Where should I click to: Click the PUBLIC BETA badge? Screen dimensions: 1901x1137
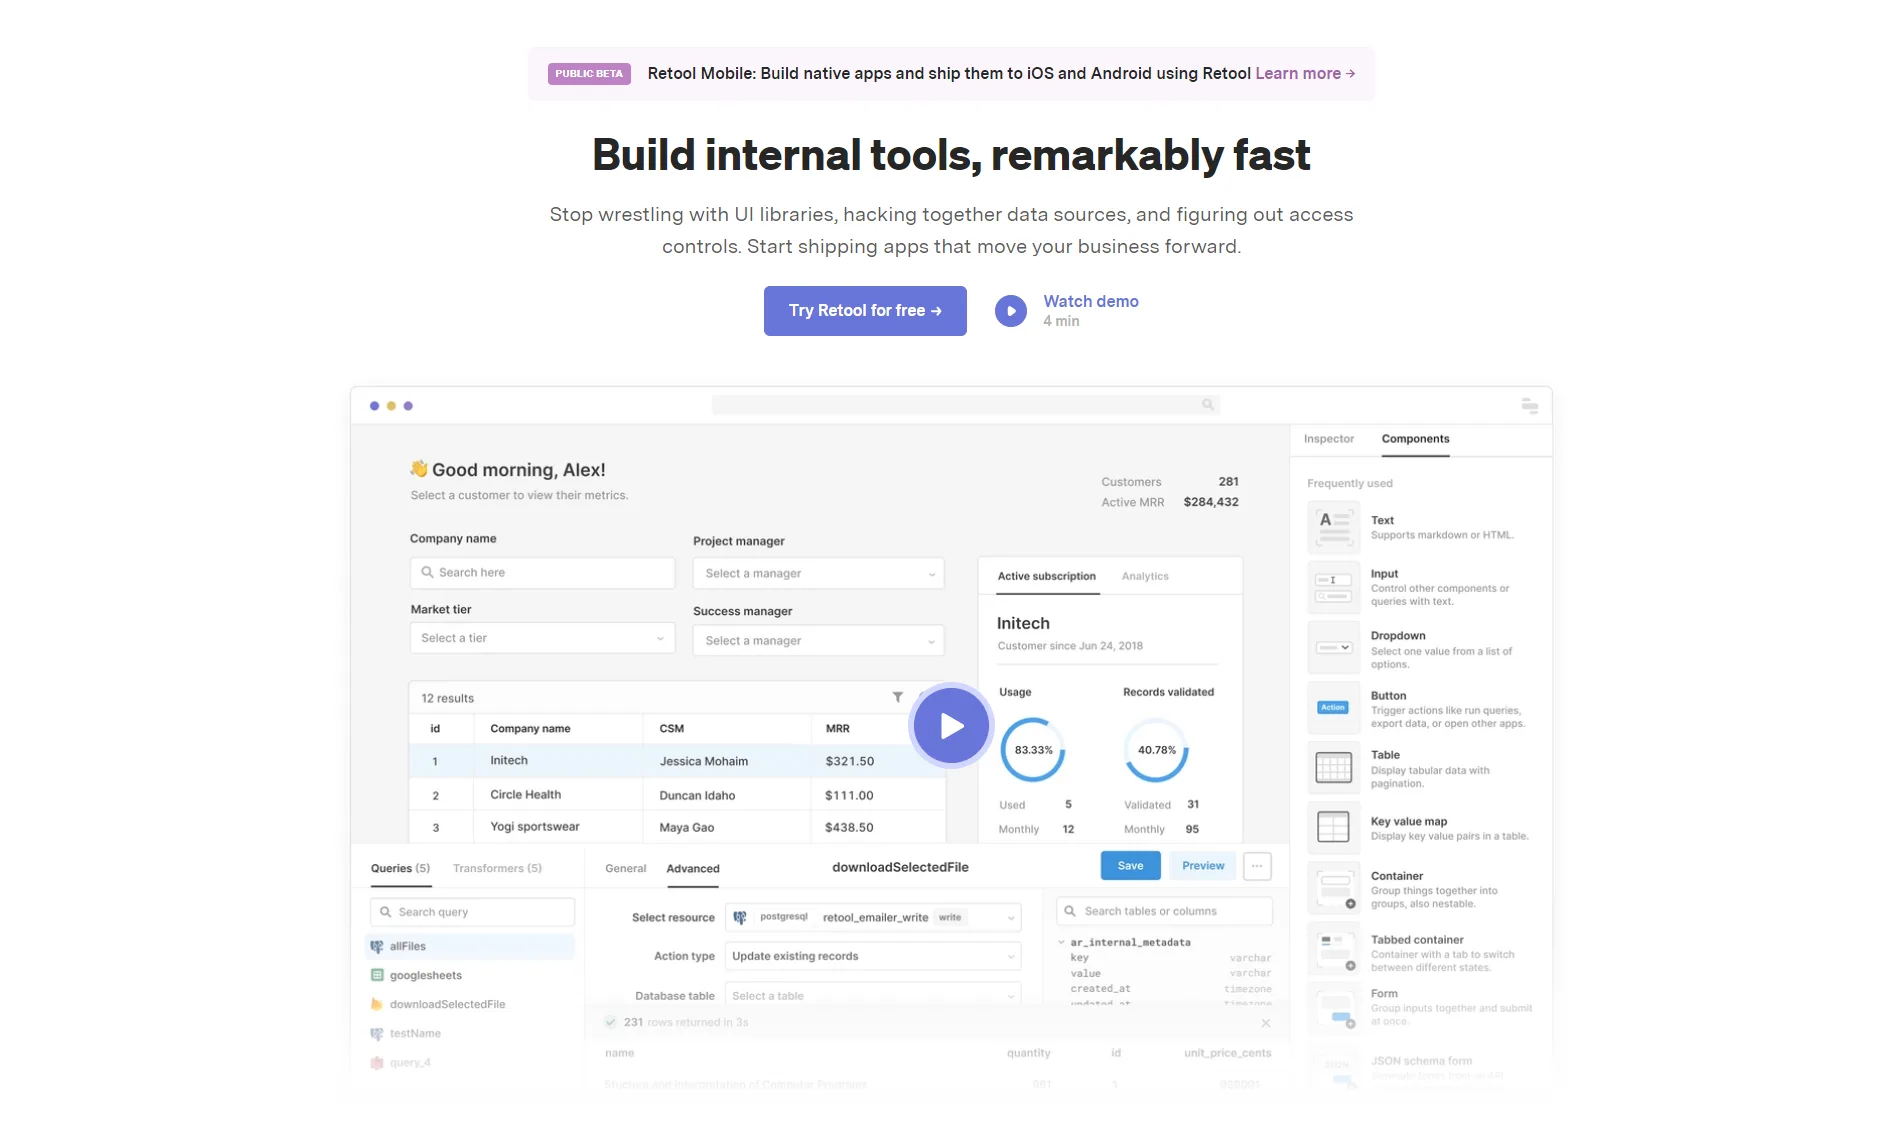589,73
